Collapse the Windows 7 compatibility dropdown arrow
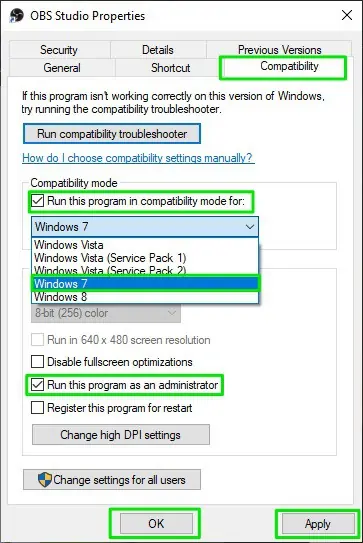The height and width of the screenshot is (543, 363). click(250, 227)
